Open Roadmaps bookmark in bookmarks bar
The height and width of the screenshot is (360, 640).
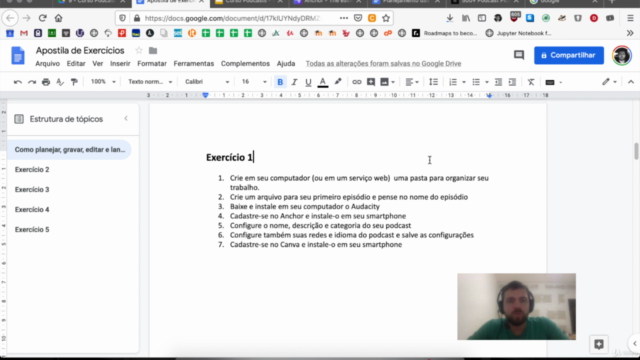(x=445, y=33)
